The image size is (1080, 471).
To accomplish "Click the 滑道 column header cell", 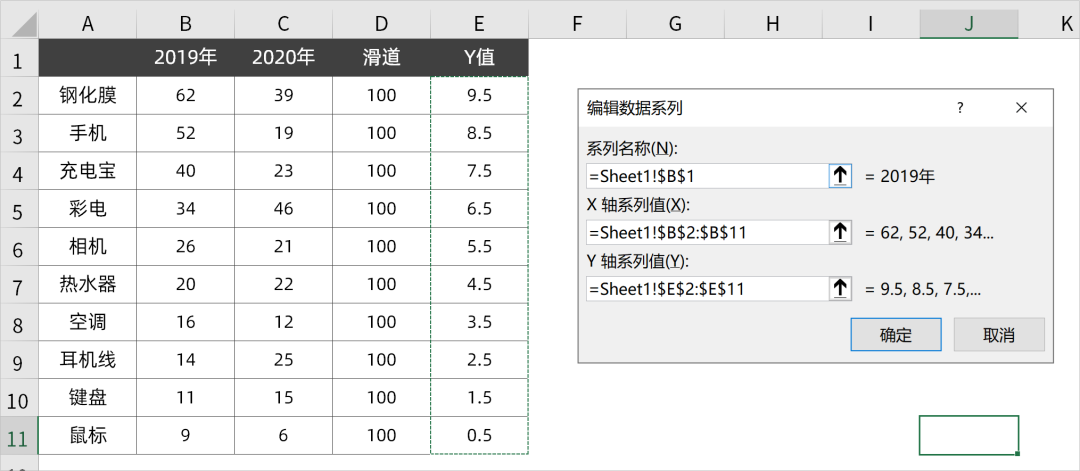I will click(x=381, y=58).
